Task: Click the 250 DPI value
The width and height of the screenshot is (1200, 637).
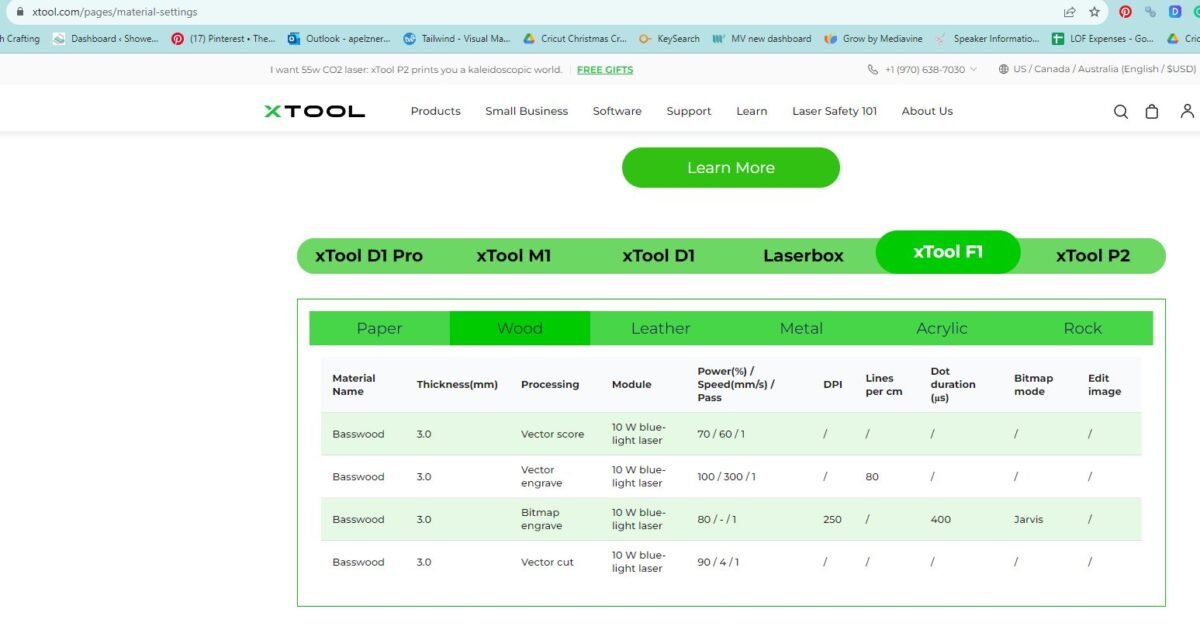Action: (x=833, y=519)
